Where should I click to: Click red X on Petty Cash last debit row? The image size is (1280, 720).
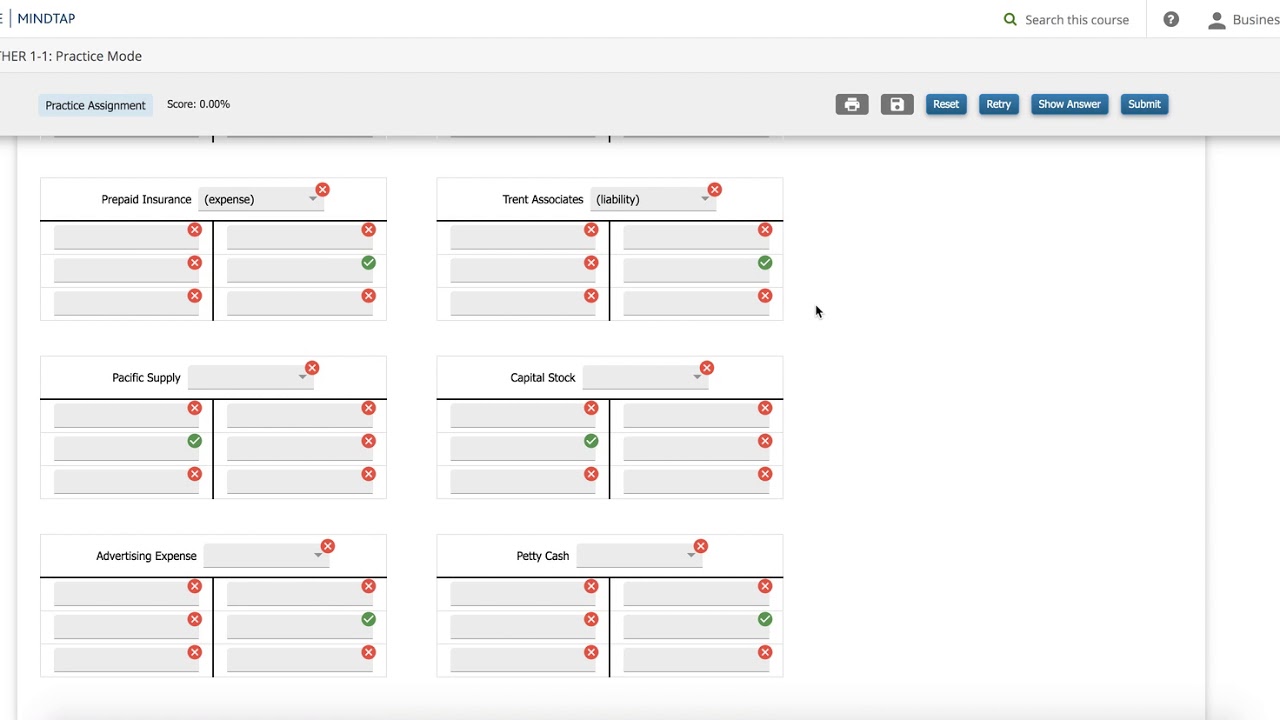(x=591, y=652)
